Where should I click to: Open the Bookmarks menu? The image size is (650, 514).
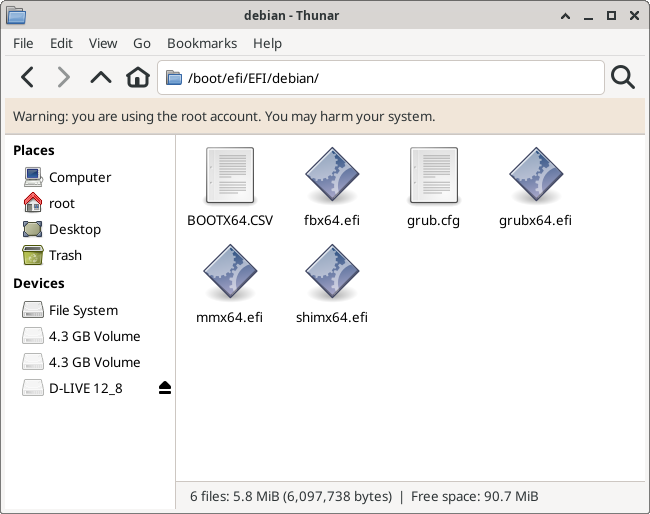[202, 43]
